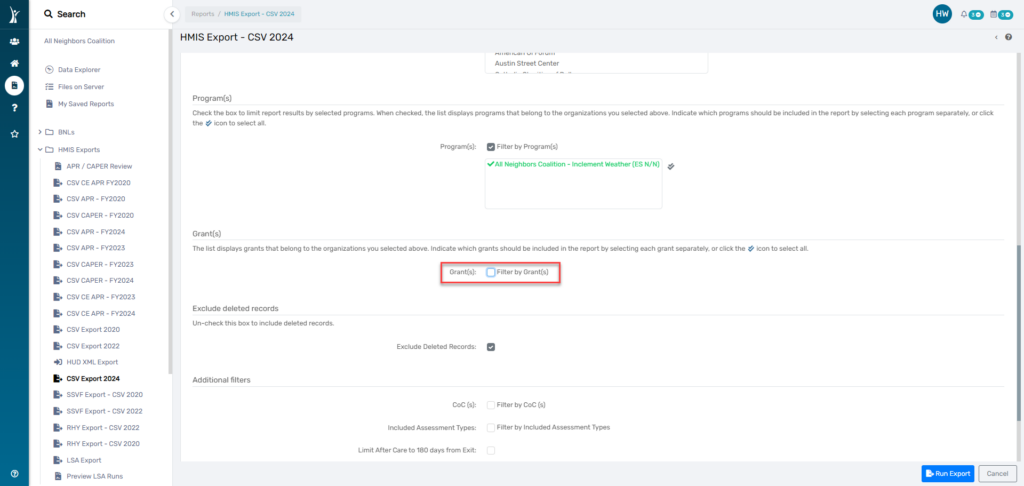Click the help question mark beside page title
Image resolution: width=1024 pixels, height=486 pixels.
1009,38
